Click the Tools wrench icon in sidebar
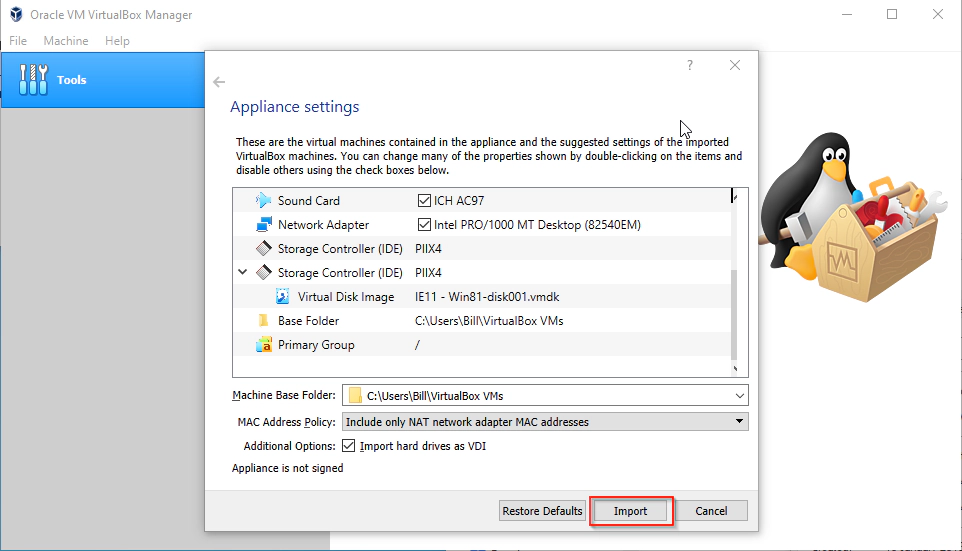 pos(34,80)
